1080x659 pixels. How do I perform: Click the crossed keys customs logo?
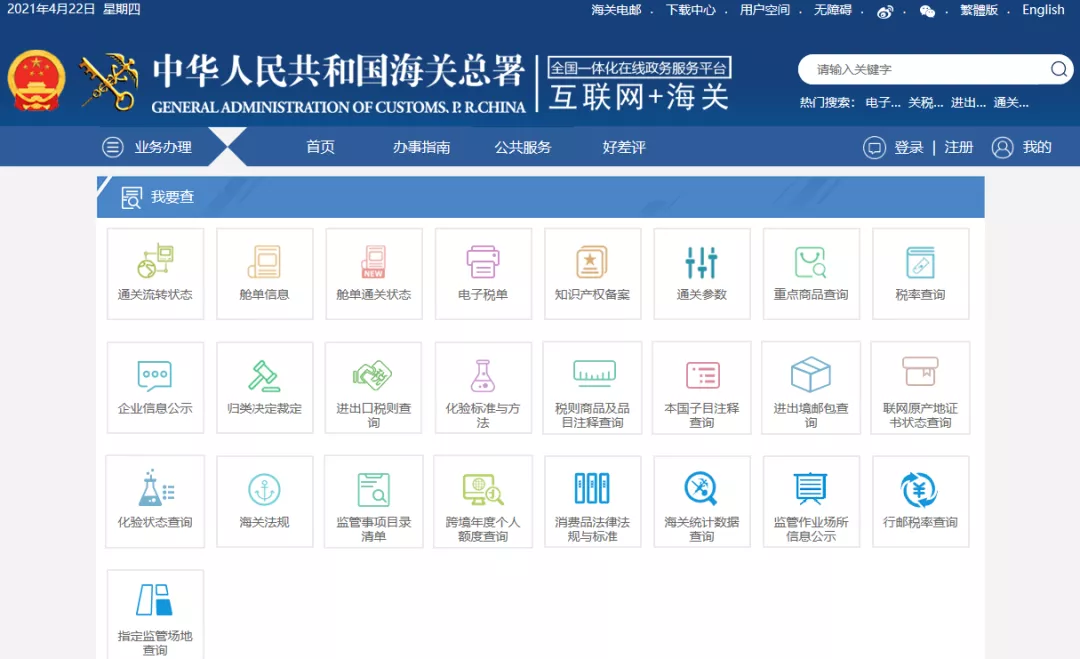click(109, 82)
